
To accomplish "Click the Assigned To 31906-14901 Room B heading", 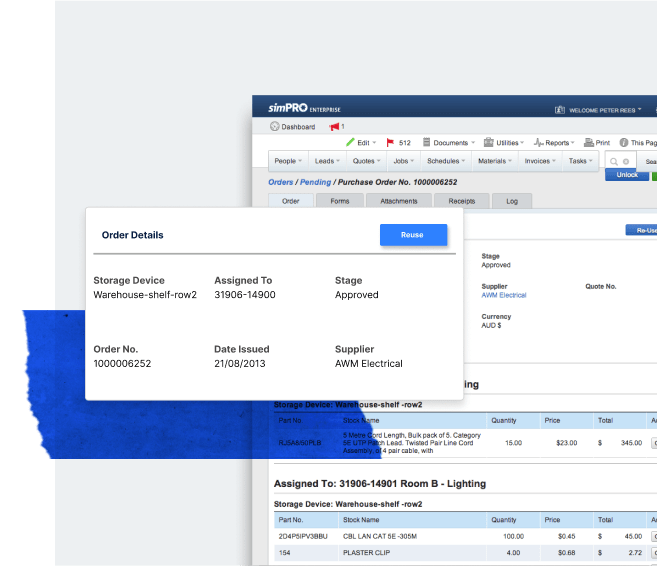I will click(x=380, y=484).
